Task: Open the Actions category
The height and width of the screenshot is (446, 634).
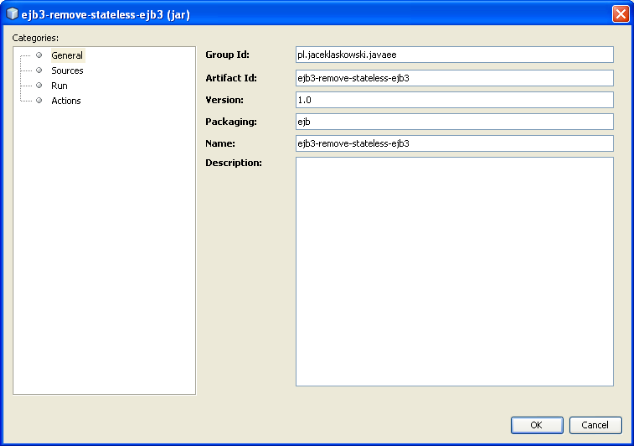Action: coord(66,101)
